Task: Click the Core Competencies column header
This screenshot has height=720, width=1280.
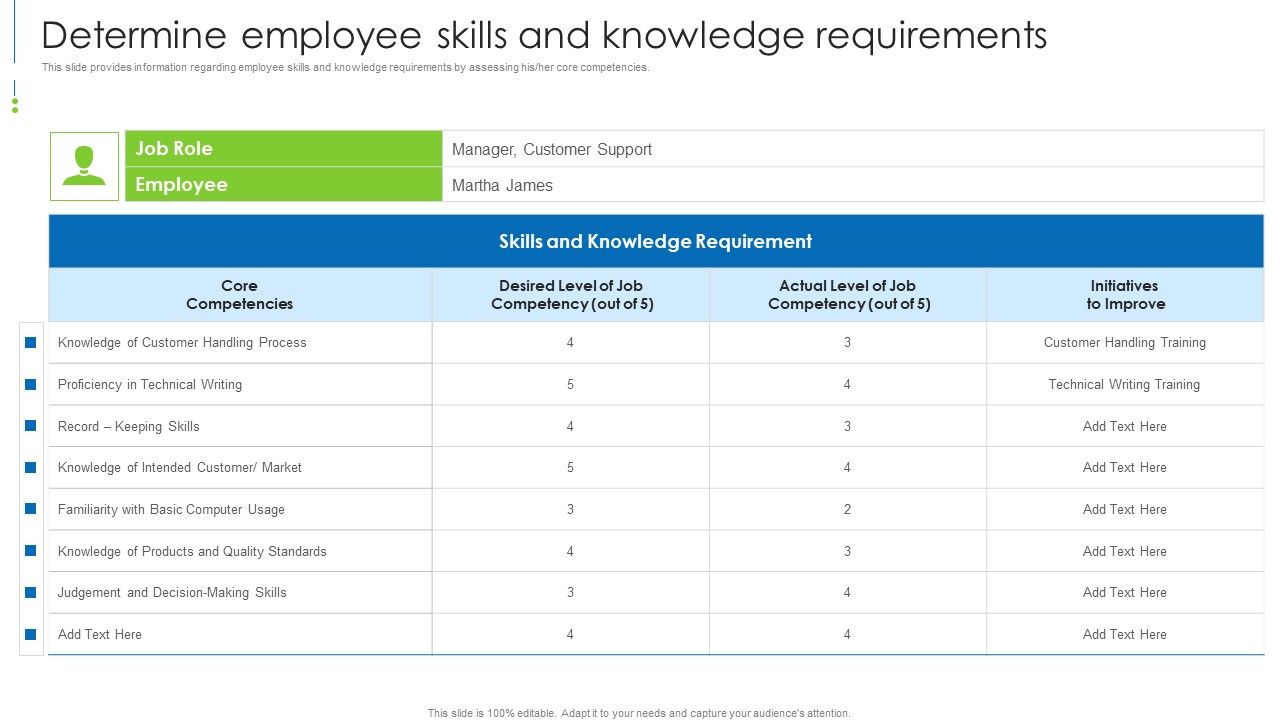Action: tap(240, 295)
